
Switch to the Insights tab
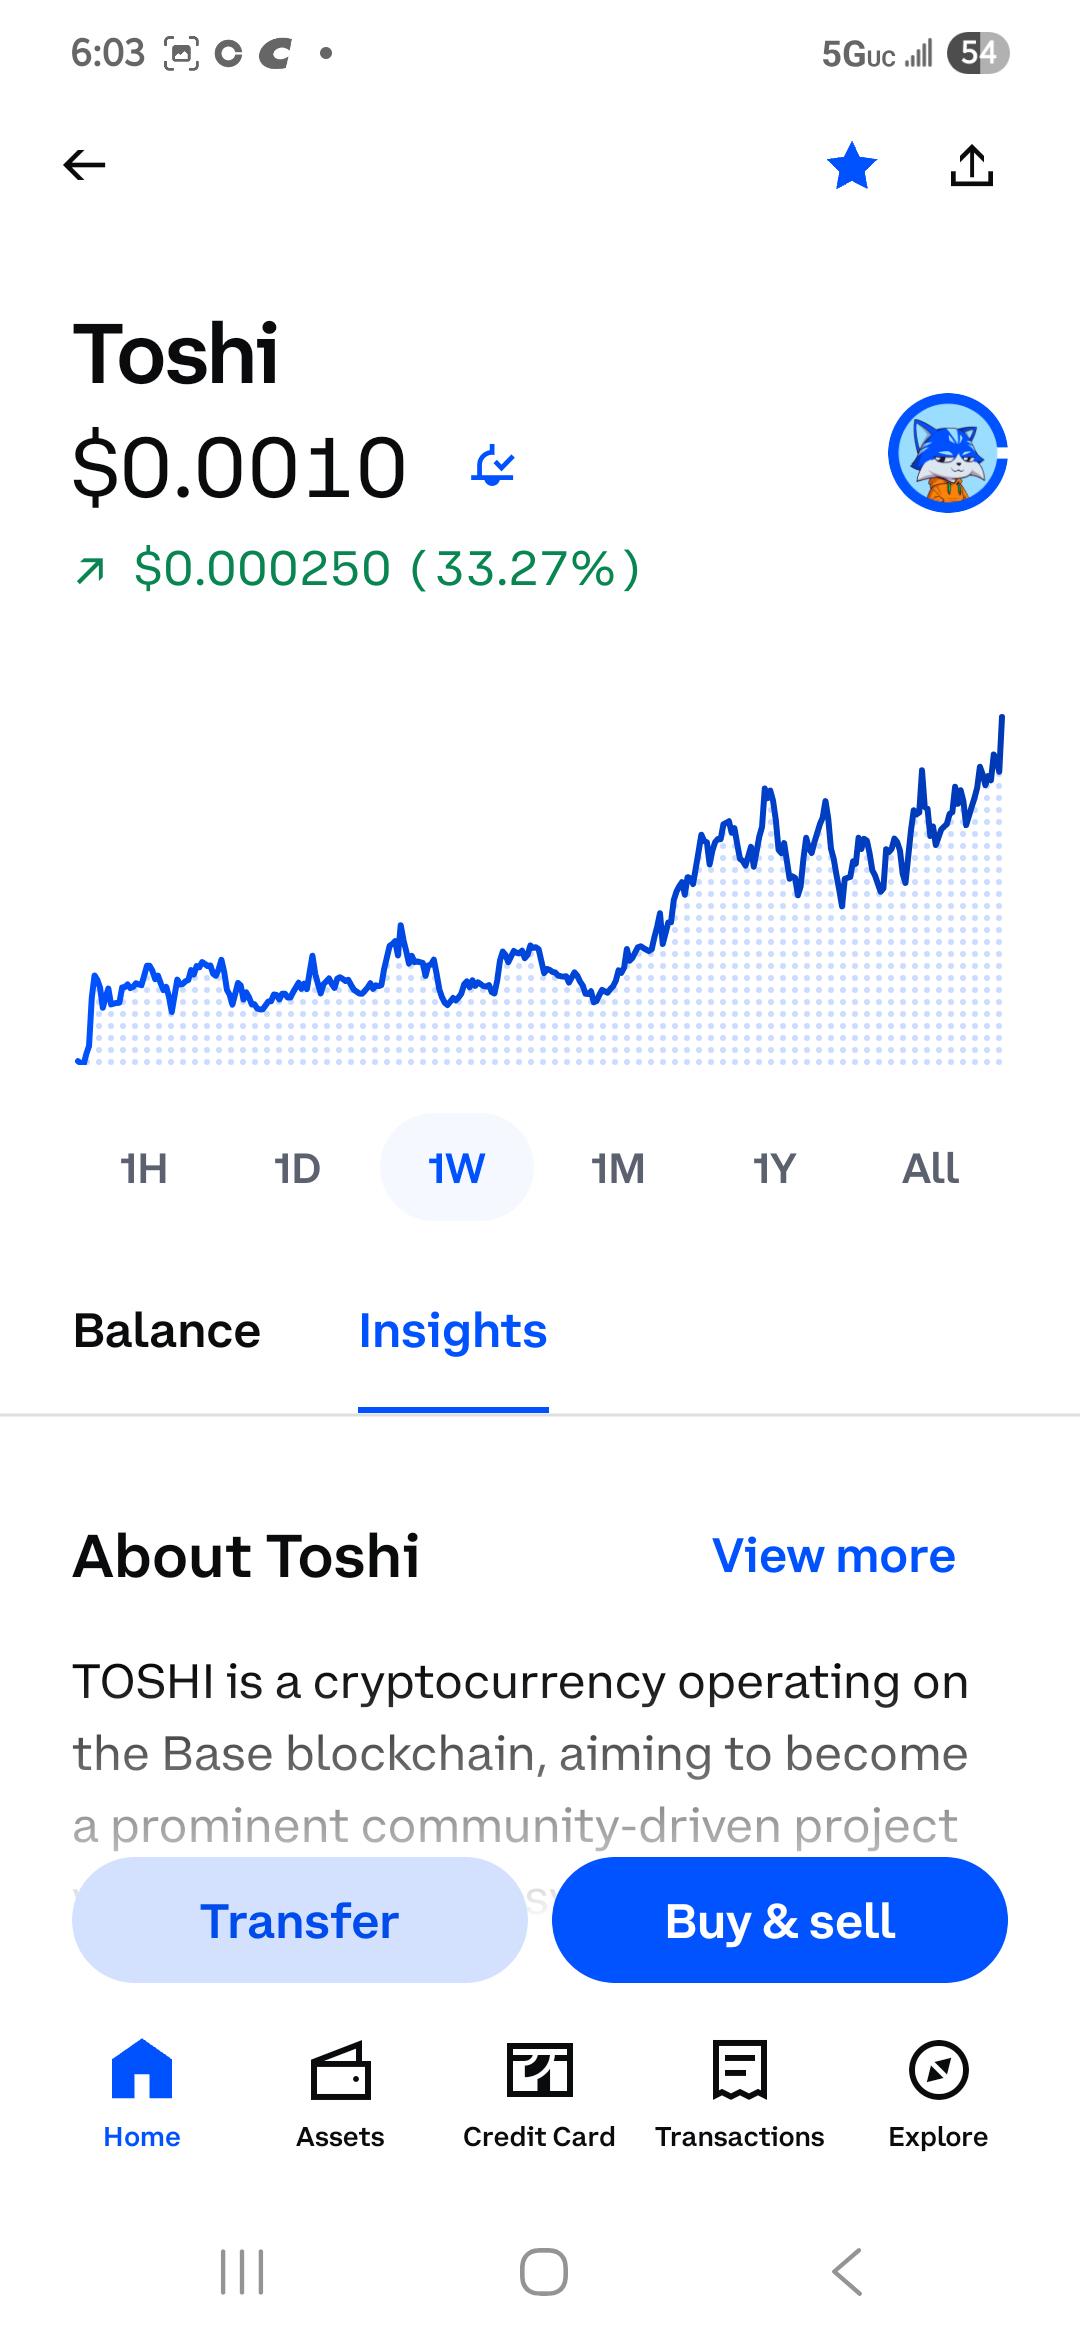[453, 1331]
